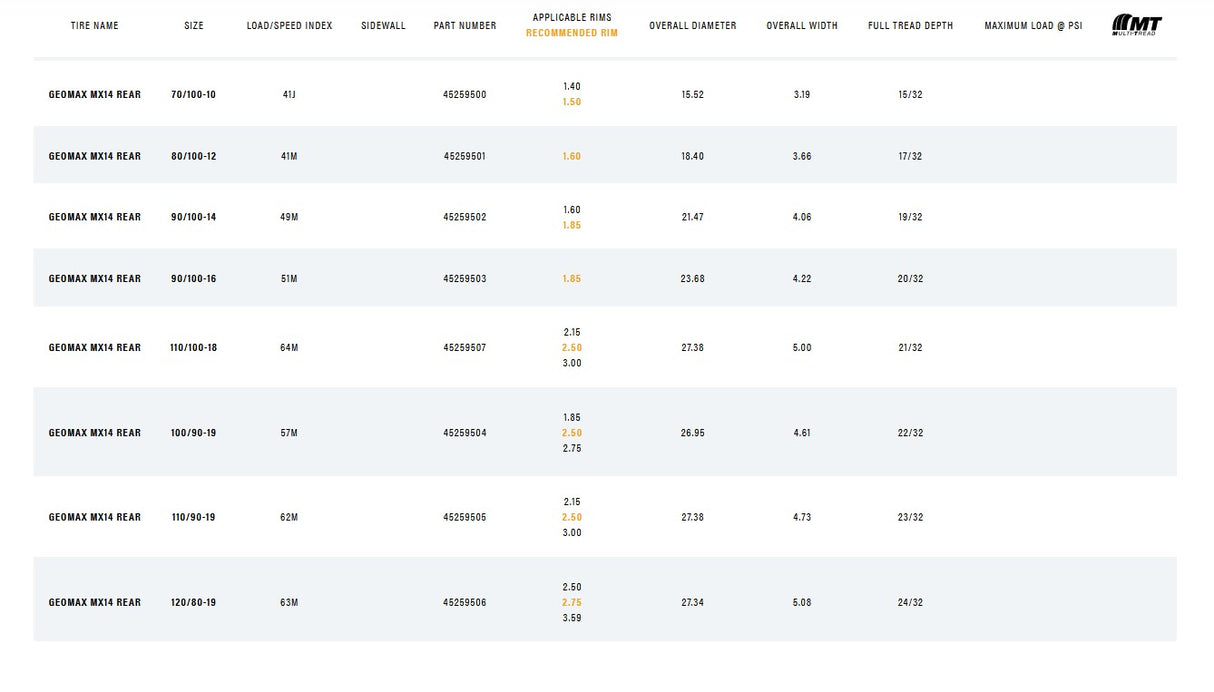This screenshot has width=1214, height=692.
Task: Click the 80/100-12 tire size cell
Action: click(193, 156)
